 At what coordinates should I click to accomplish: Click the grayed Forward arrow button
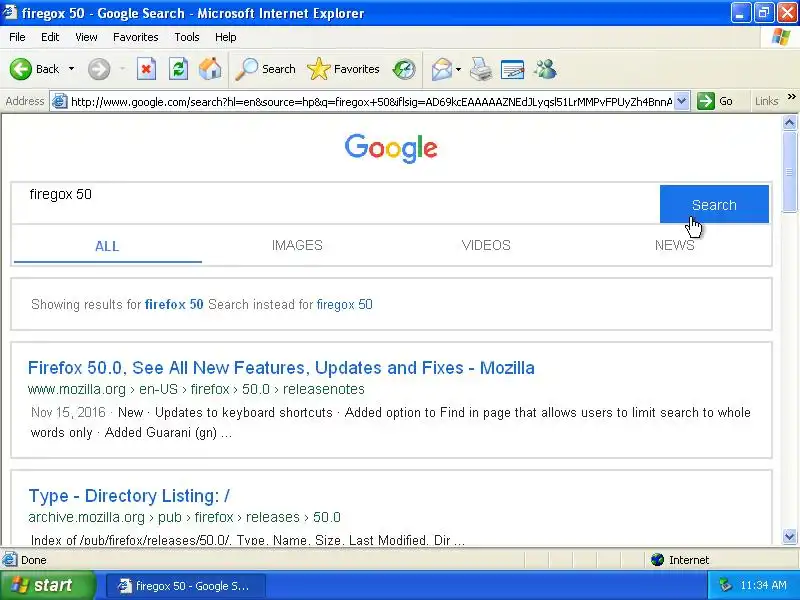click(x=99, y=69)
